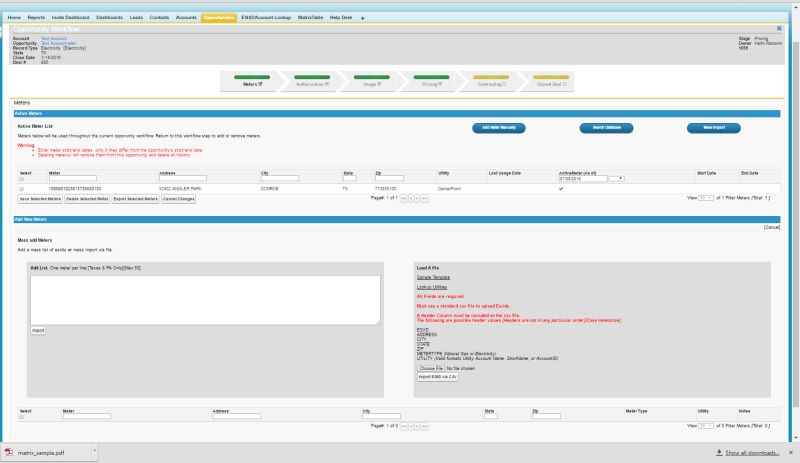The height and width of the screenshot is (463, 800).
Task: Go to Pricing workflow step
Action: (431, 82)
